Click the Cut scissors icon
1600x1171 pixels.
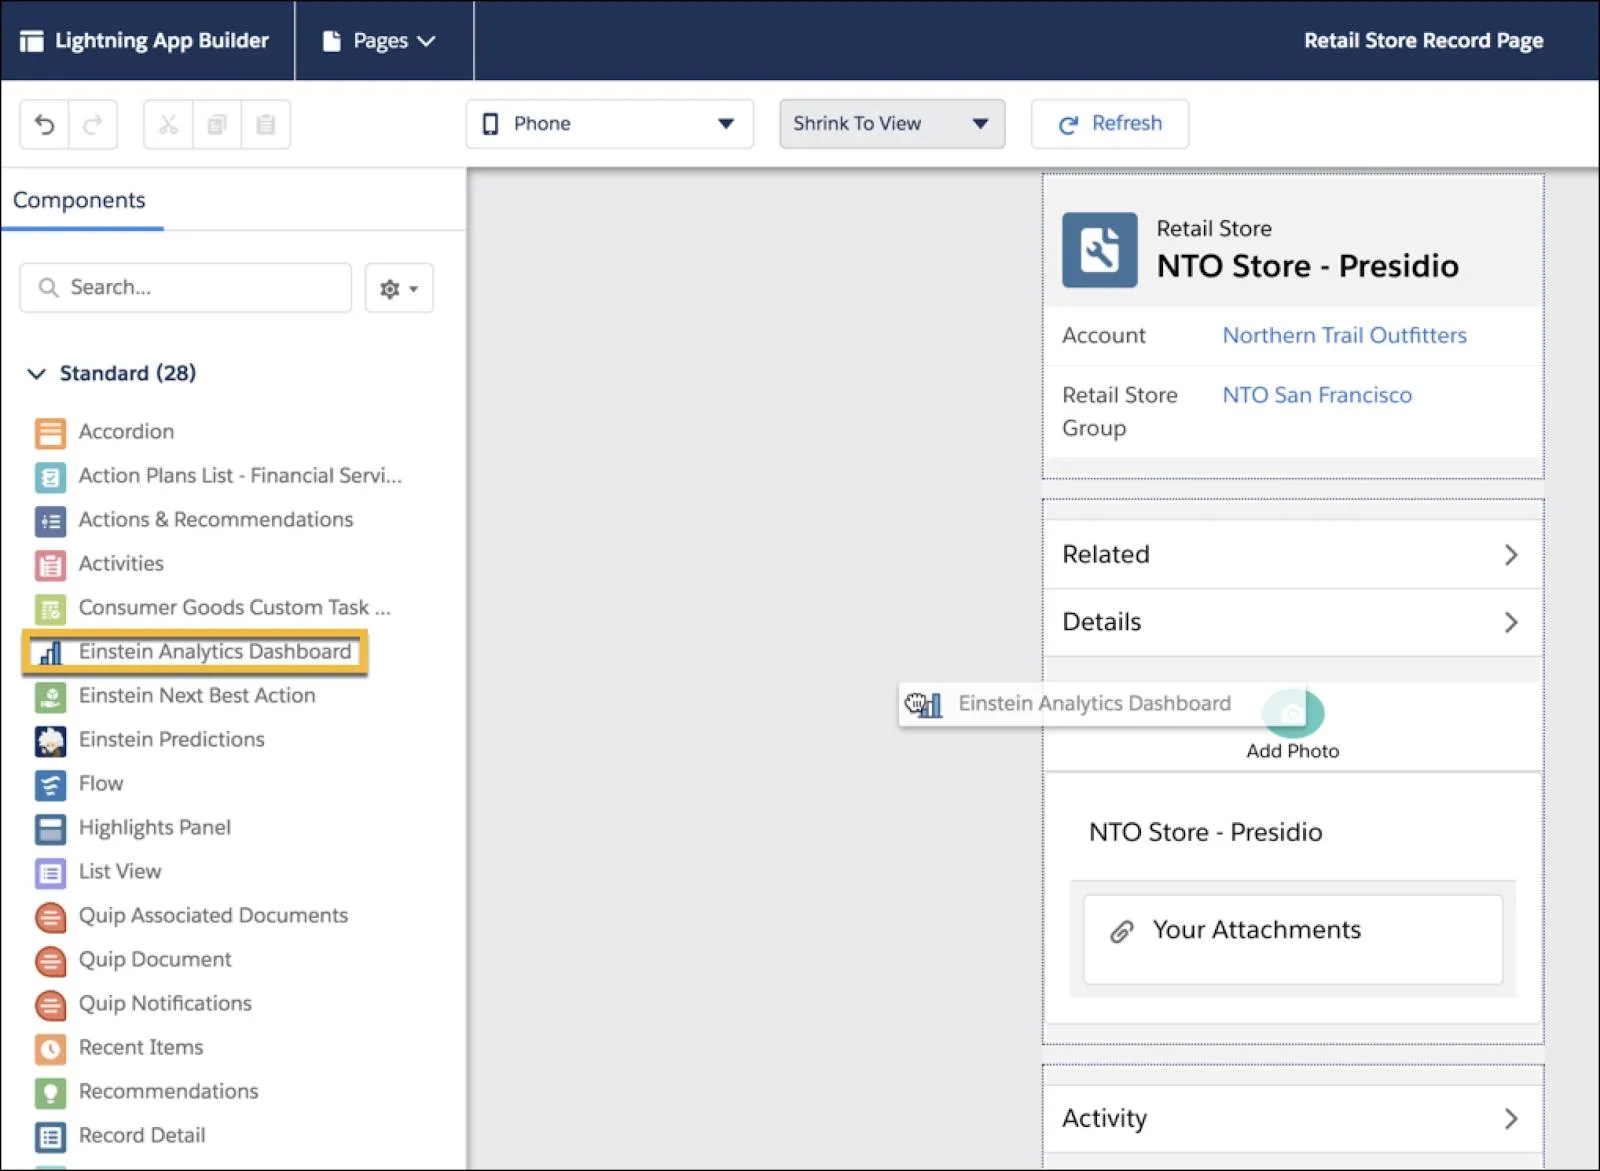(x=168, y=124)
